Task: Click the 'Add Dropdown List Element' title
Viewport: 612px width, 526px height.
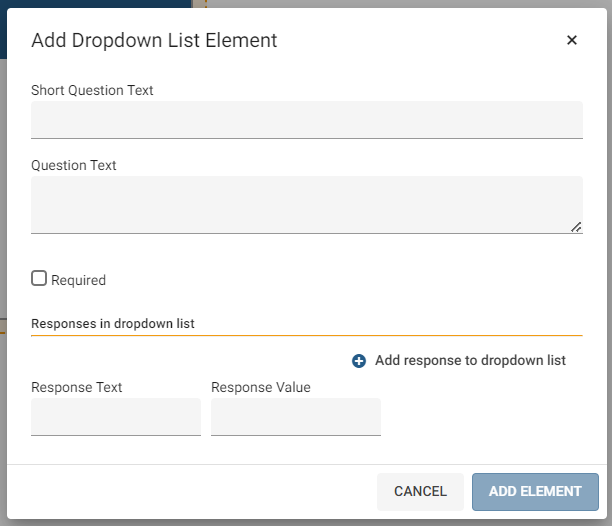Action: (154, 40)
